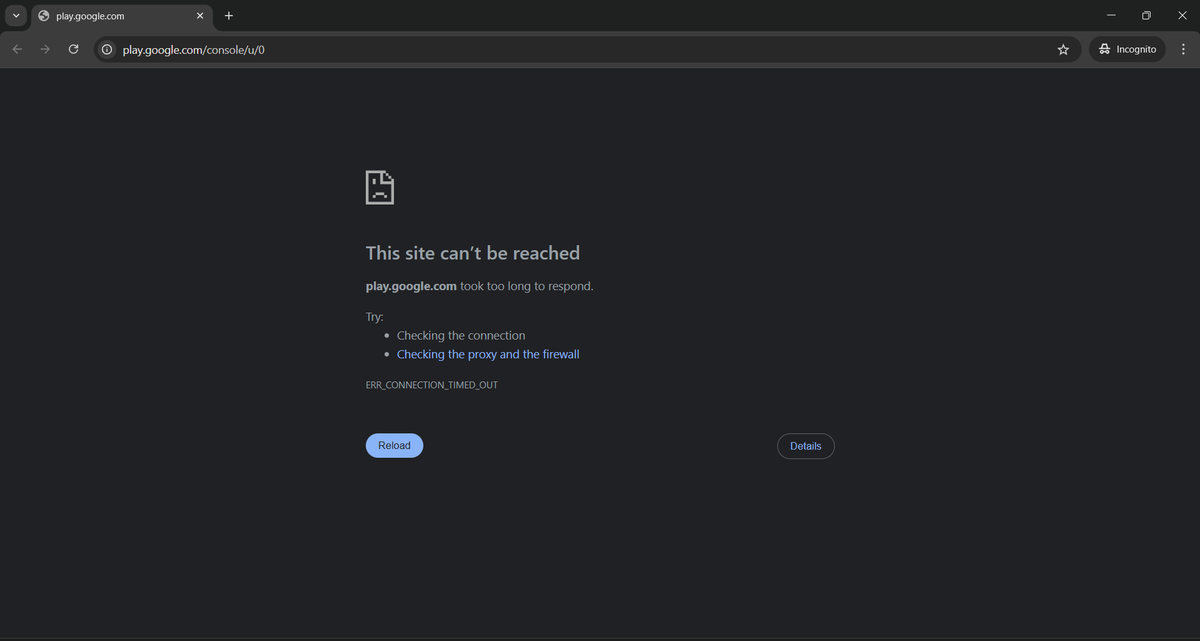Screen dimensions: 1200x641
Task: Select the play.google.com tab
Action: 121,16
